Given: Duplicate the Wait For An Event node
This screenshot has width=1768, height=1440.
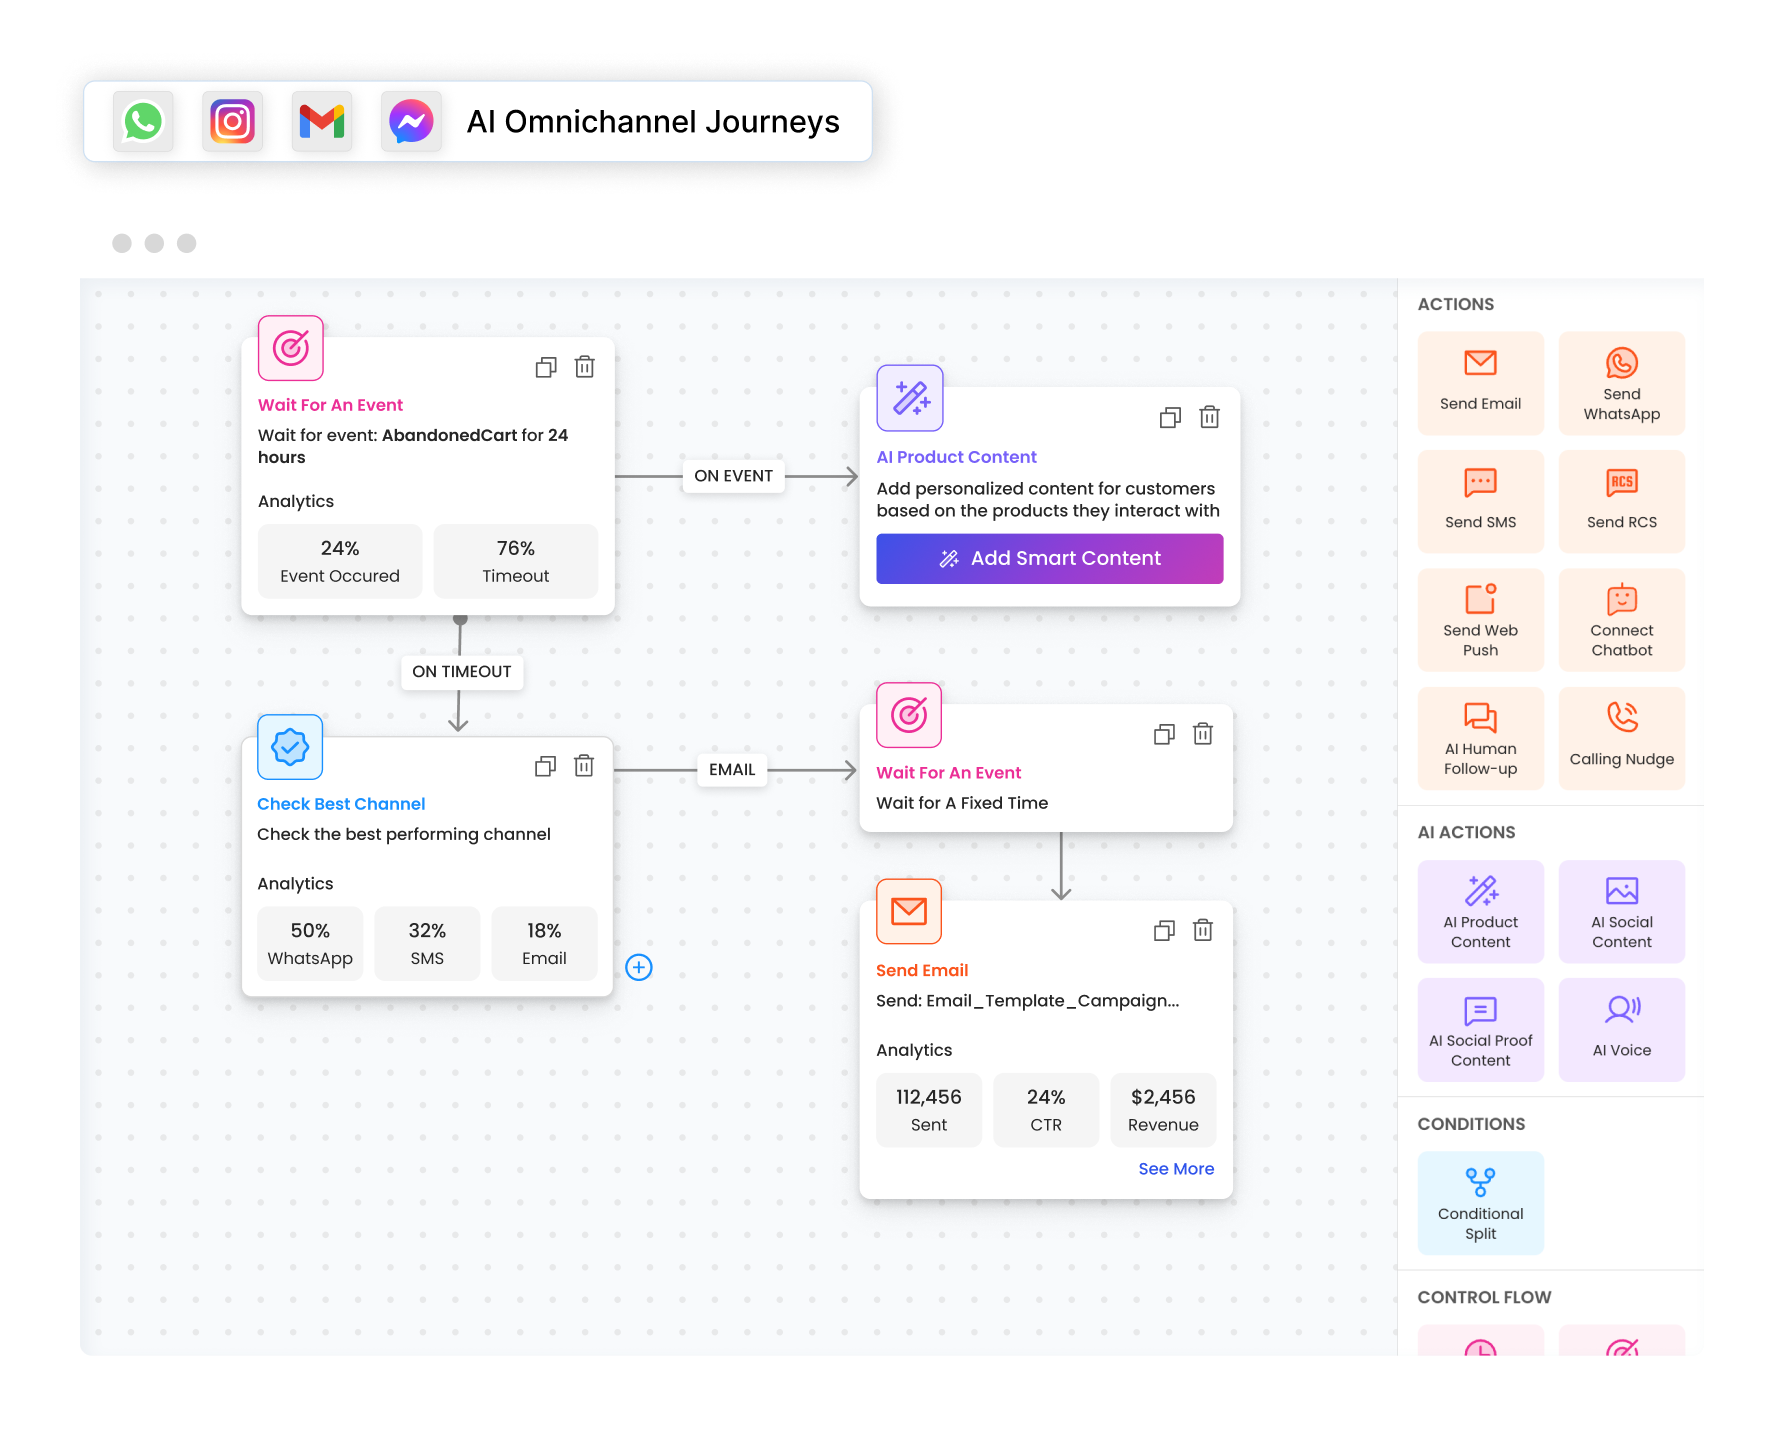Looking at the screenshot, I should coord(546,367).
